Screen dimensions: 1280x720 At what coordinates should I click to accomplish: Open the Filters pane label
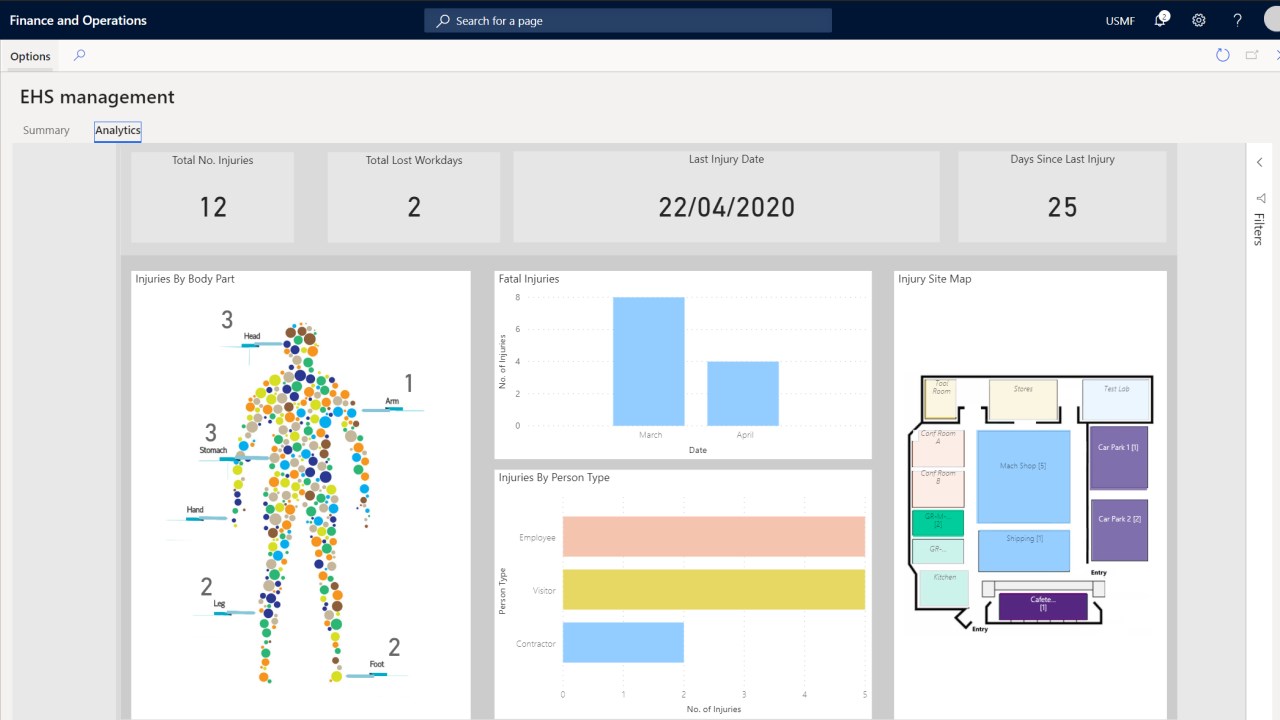(1259, 229)
